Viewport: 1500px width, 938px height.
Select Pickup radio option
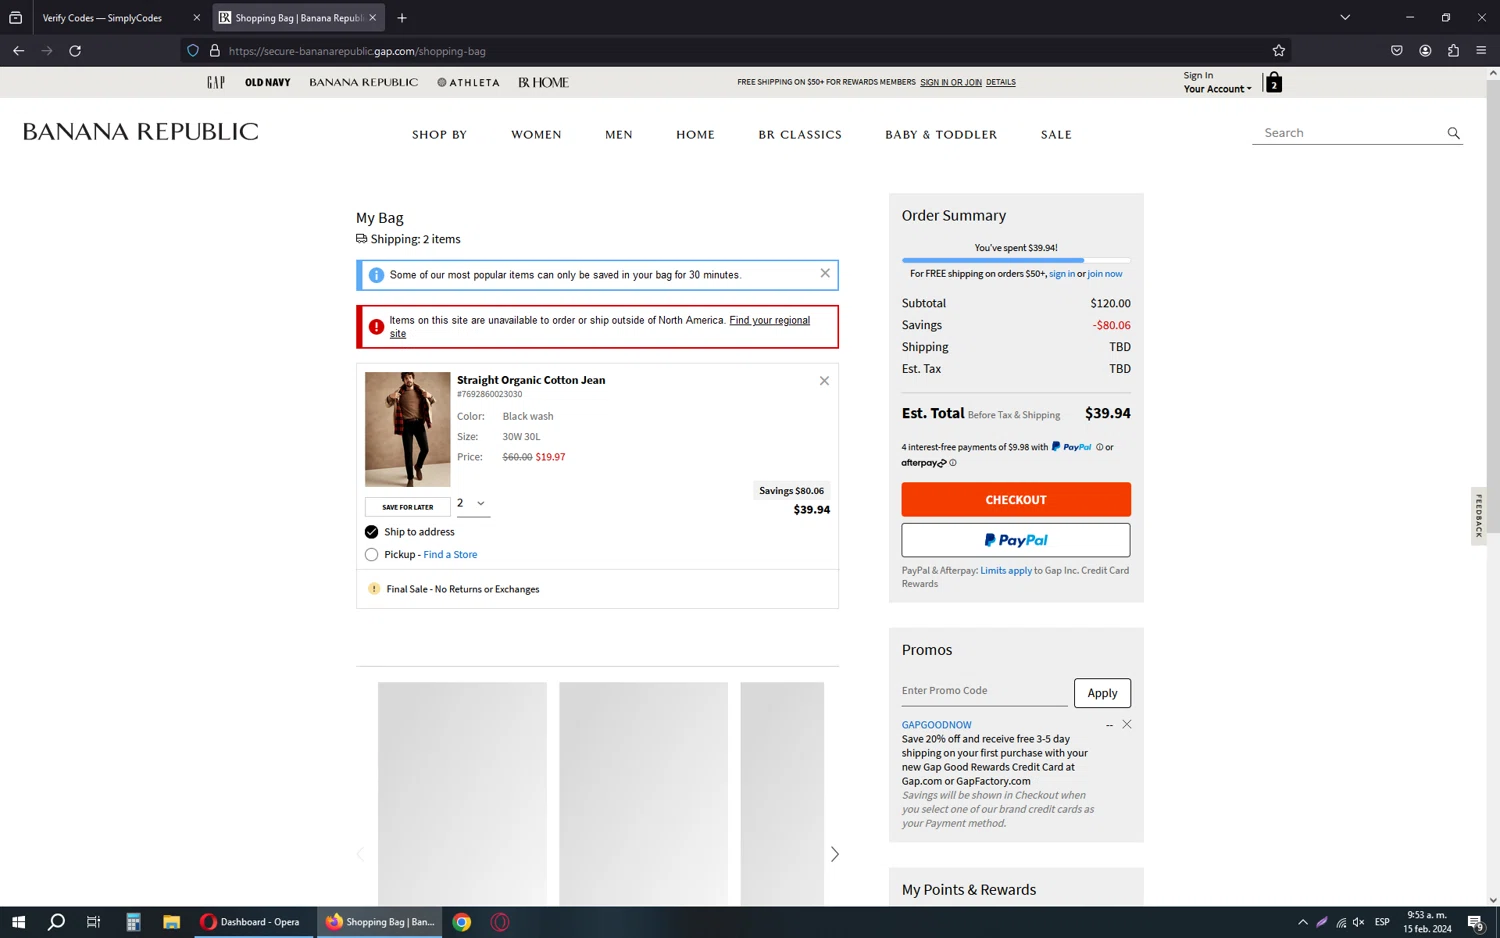(371, 554)
